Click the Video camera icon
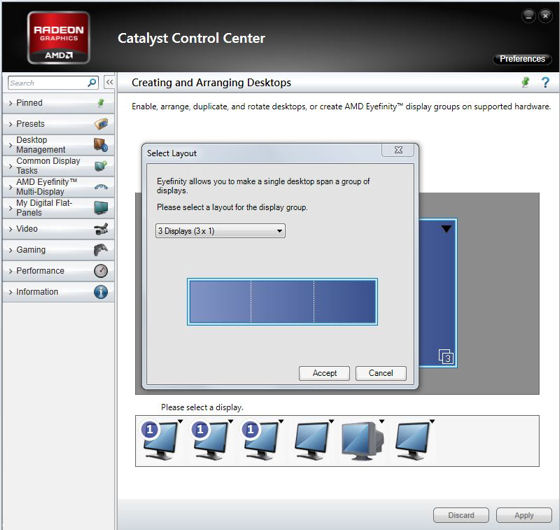560x530 pixels. coord(101,229)
